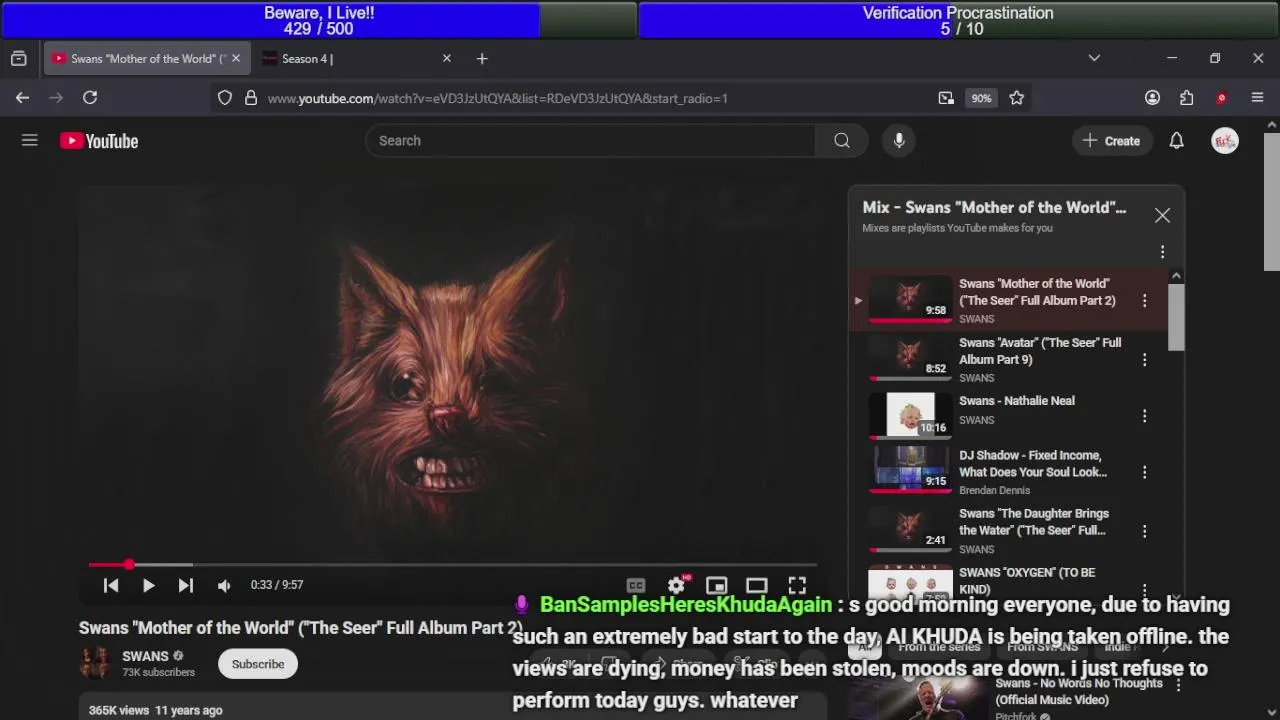Play Swans OXYGEN (TO BE KIND) video
This screenshot has height=720, width=1280.
pos(910,582)
